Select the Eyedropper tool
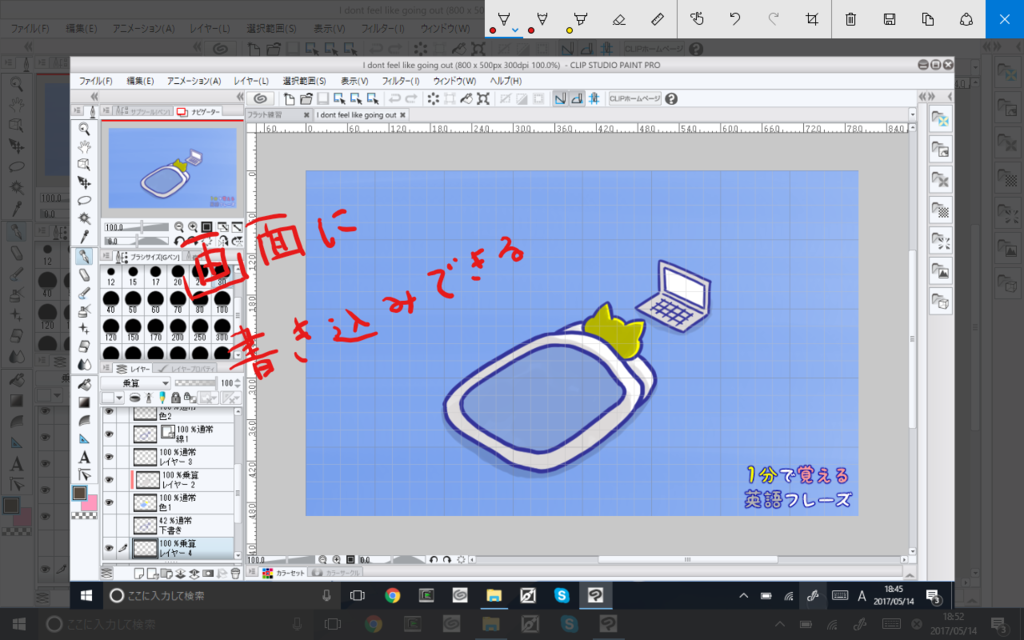The width and height of the screenshot is (1024, 640). tap(84, 236)
